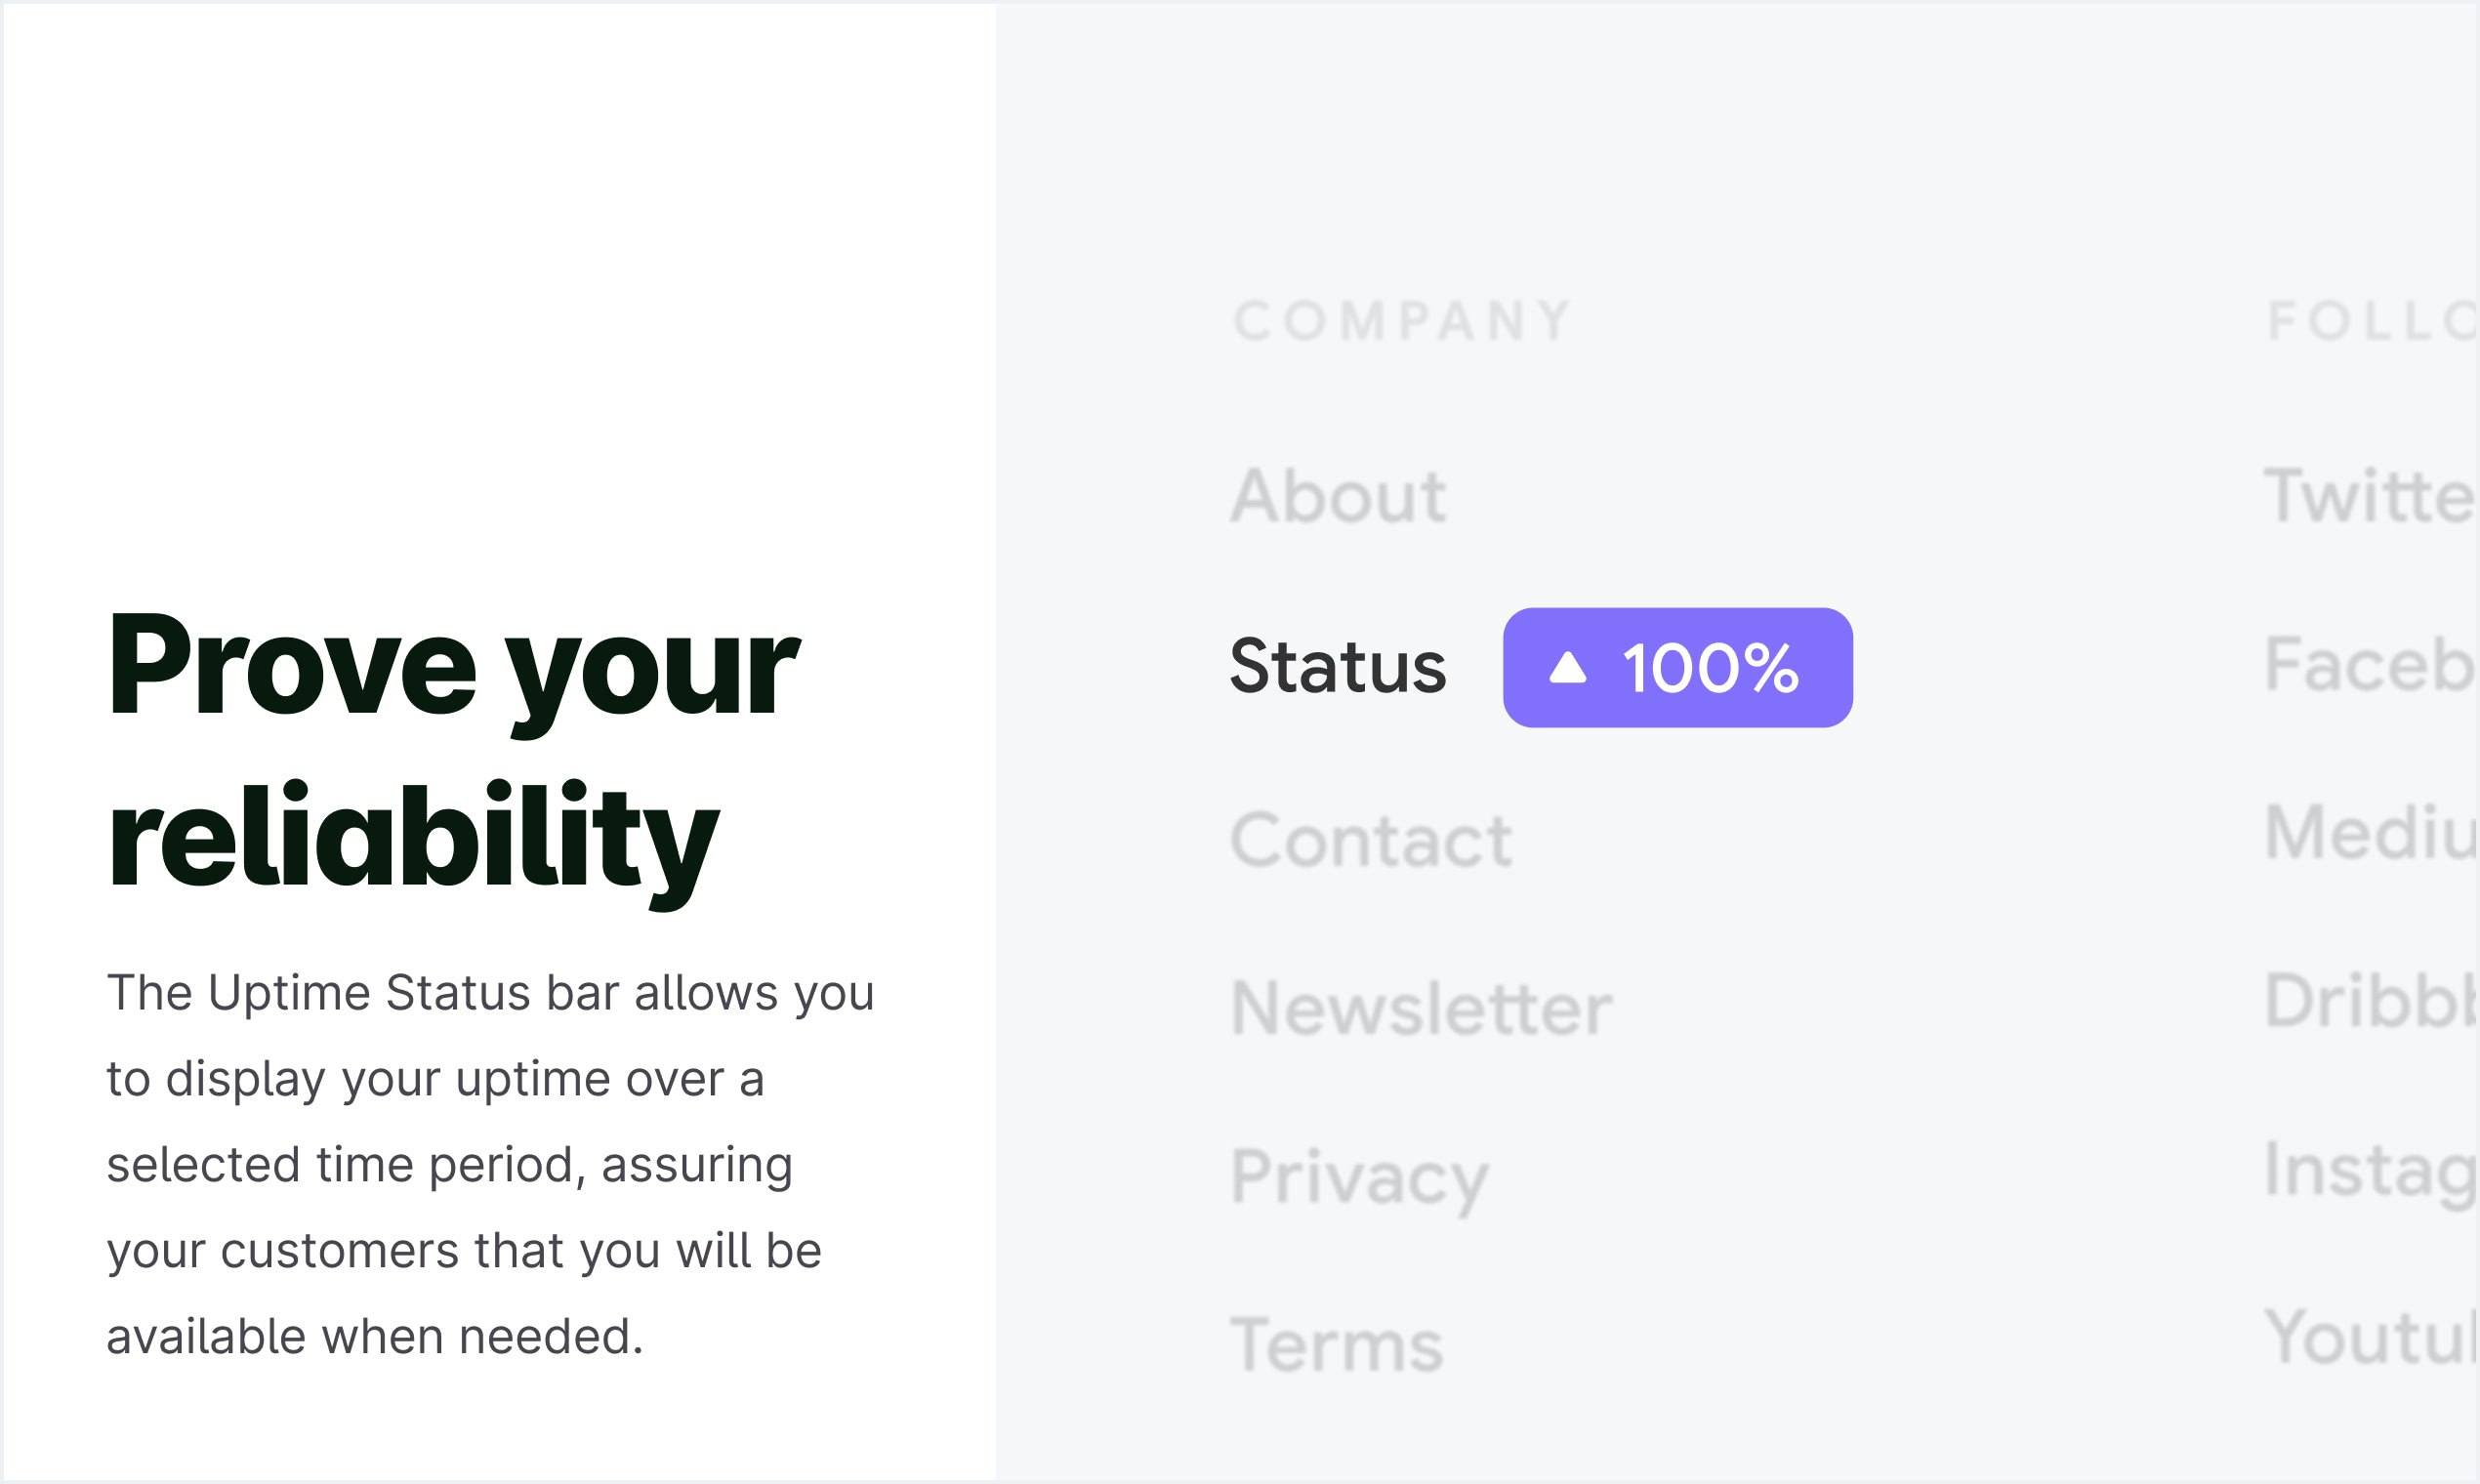Click the FOLLOW column heading
Screen dimensions: 2480x1484
(2370, 321)
